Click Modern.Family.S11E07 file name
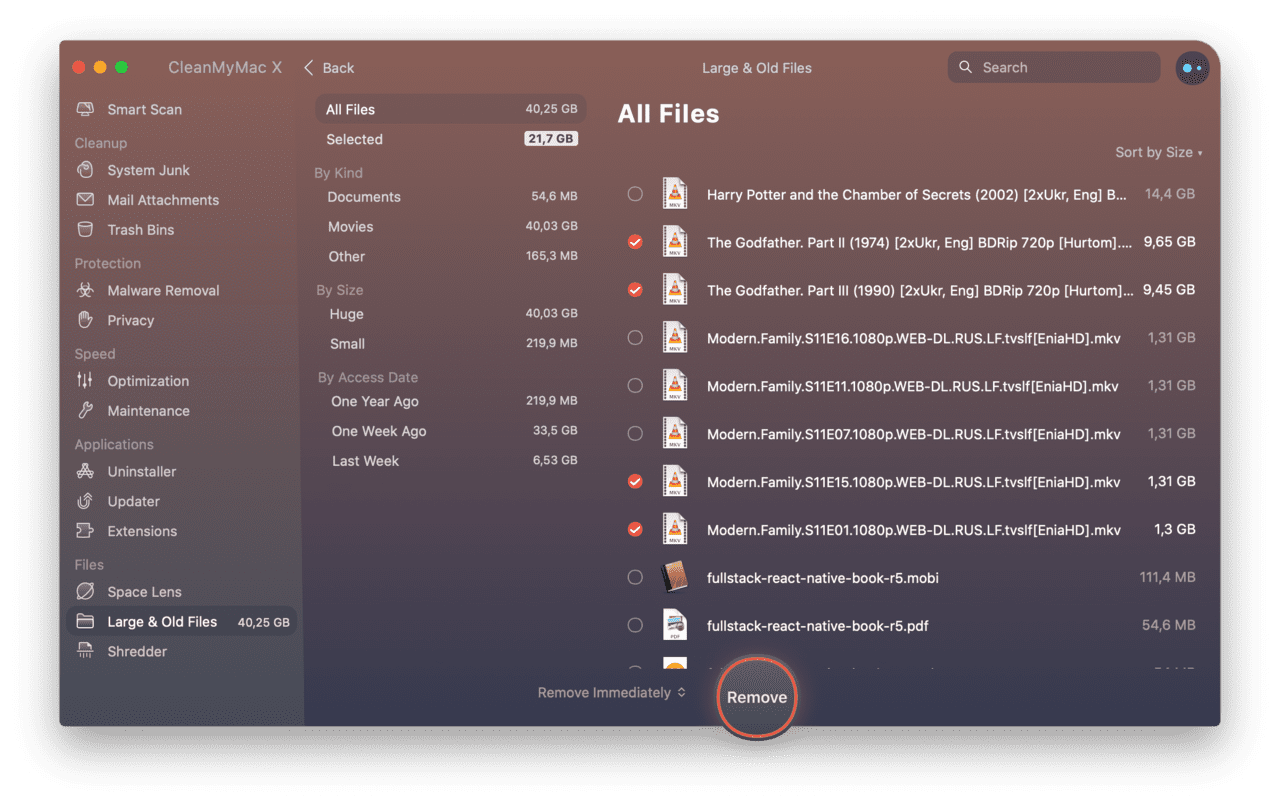The width and height of the screenshot is (1280, 805). 913,434
